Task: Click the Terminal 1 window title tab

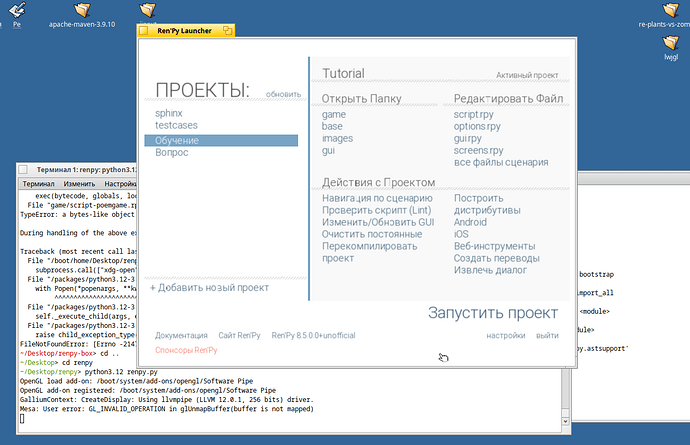Action: [x=87, y=169]
